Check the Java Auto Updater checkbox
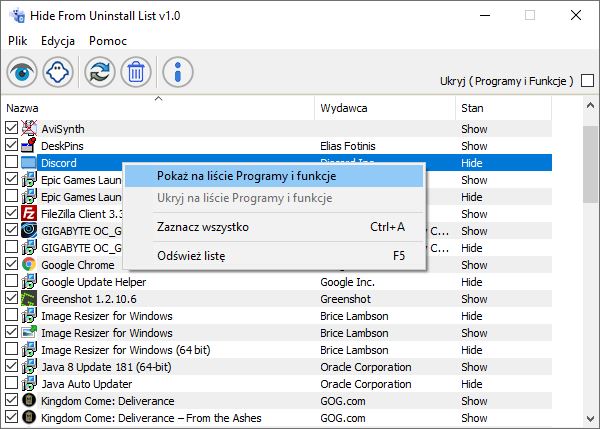 pos(11,382)
